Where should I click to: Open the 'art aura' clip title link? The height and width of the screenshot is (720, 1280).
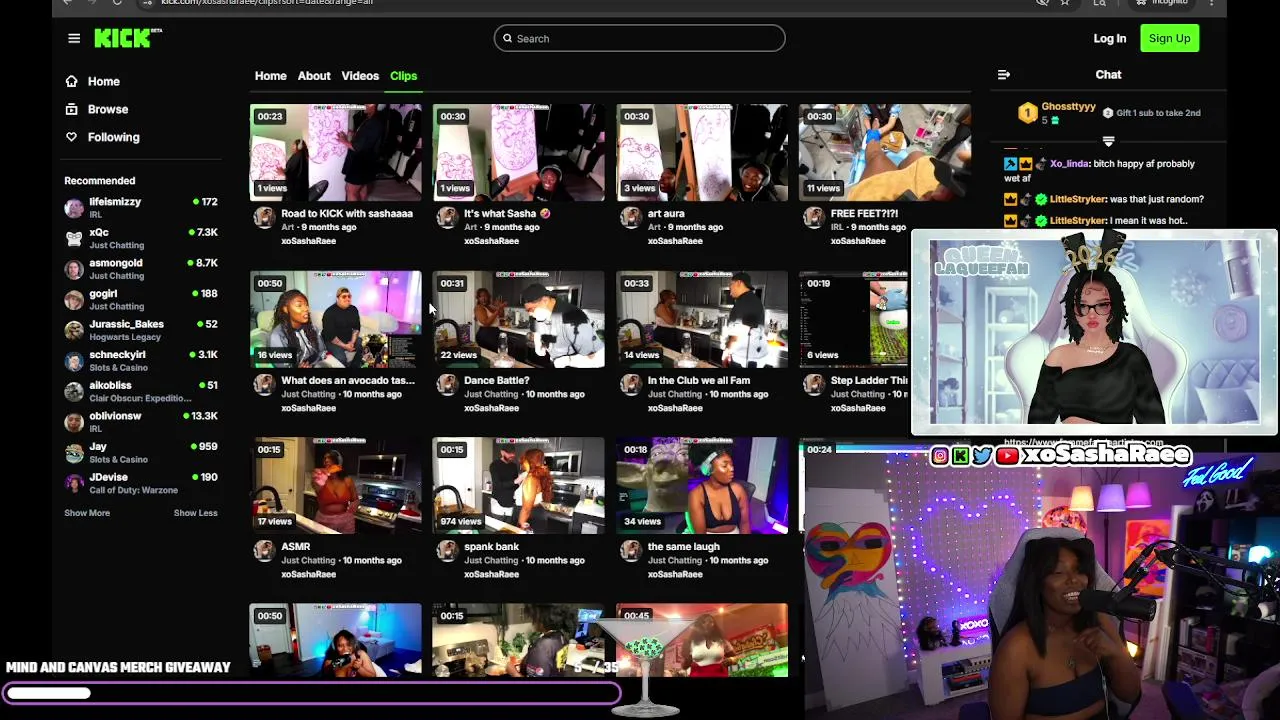coord(666,214)
